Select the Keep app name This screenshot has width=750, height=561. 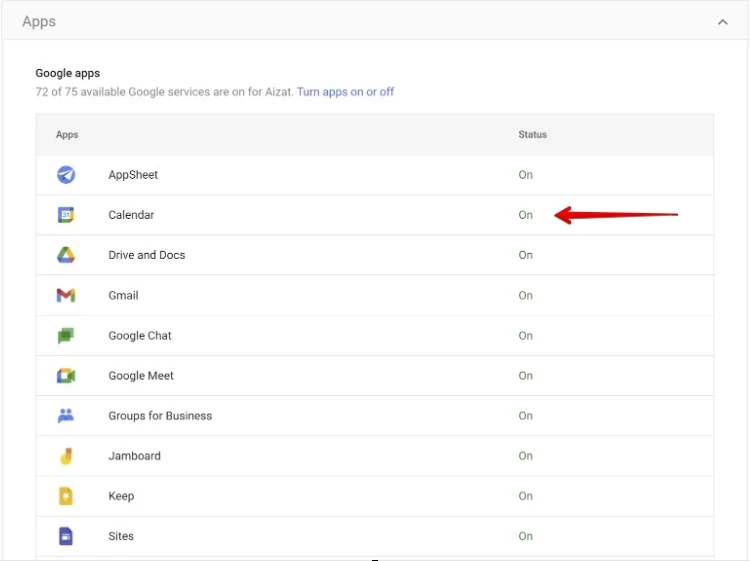coord(121,496)
